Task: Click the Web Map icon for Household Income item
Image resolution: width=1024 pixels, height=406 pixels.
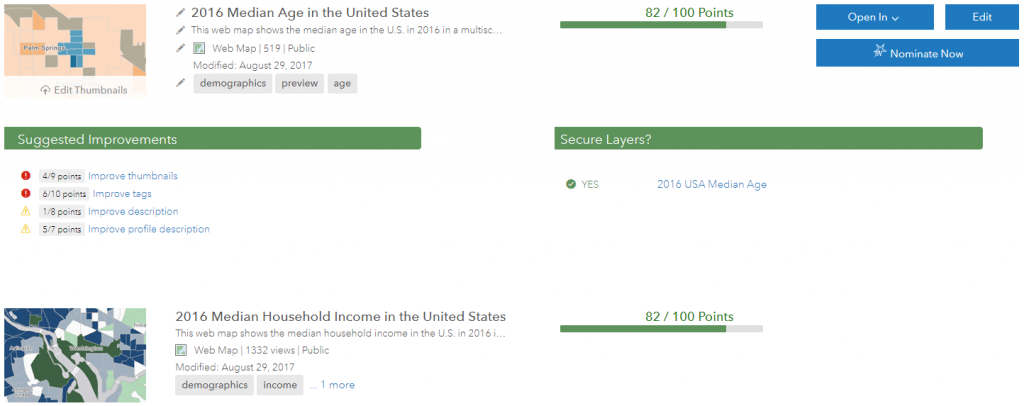Action: coord(181,351)
